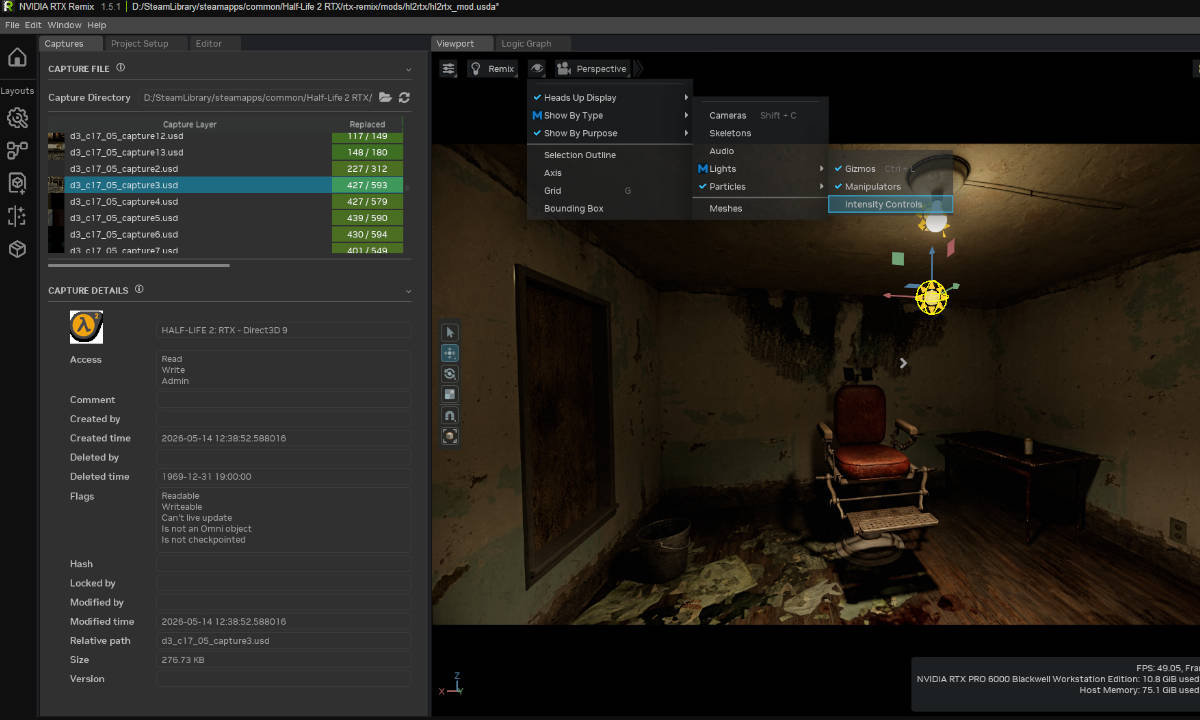Open the asset ingestion layout icon
The width and height of the screenshot is (1200, 720).
[x=17, y=183]
